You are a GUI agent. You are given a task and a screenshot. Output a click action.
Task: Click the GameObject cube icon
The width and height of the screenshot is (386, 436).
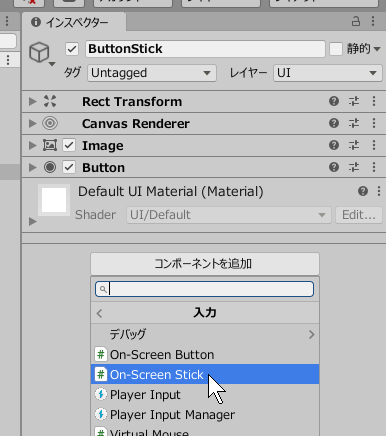pos(39,52)
